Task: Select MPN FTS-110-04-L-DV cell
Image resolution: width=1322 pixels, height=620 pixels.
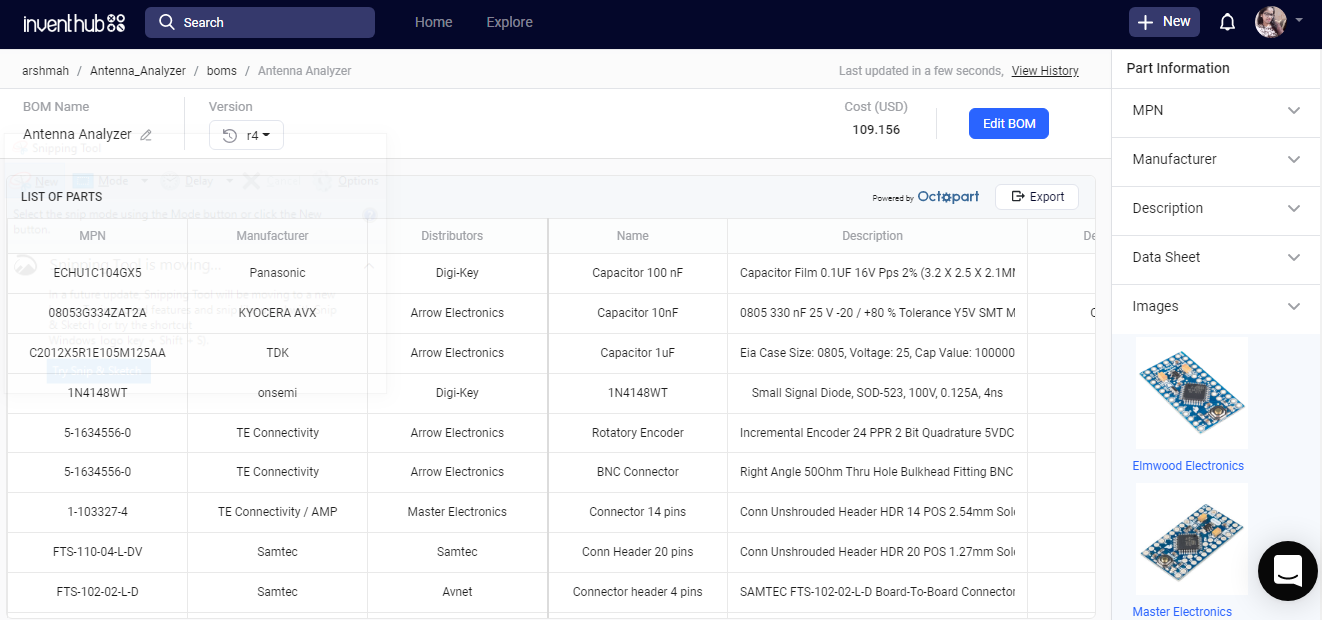Action: pos(97,552)
